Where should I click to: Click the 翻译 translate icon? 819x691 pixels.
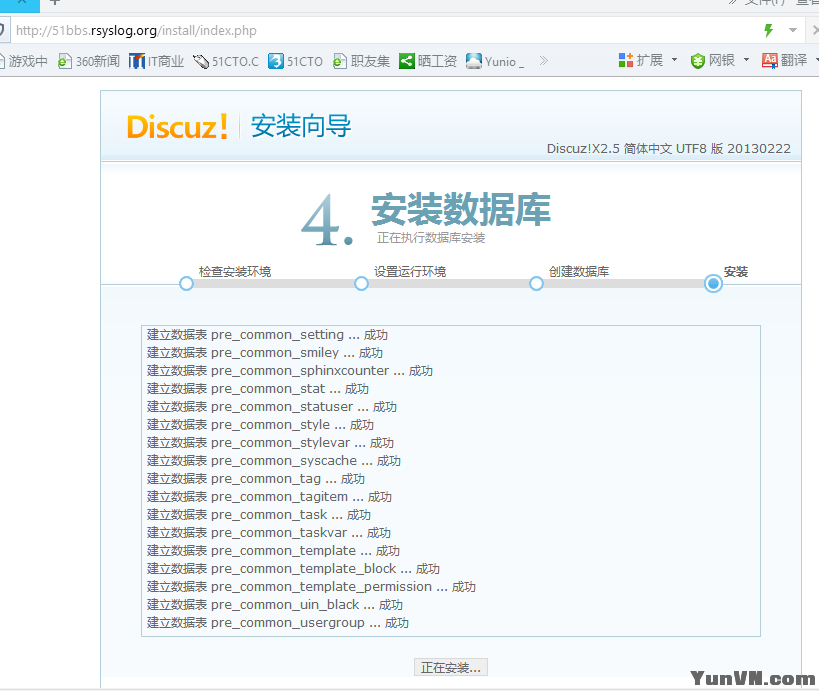[x=770, y=61]
